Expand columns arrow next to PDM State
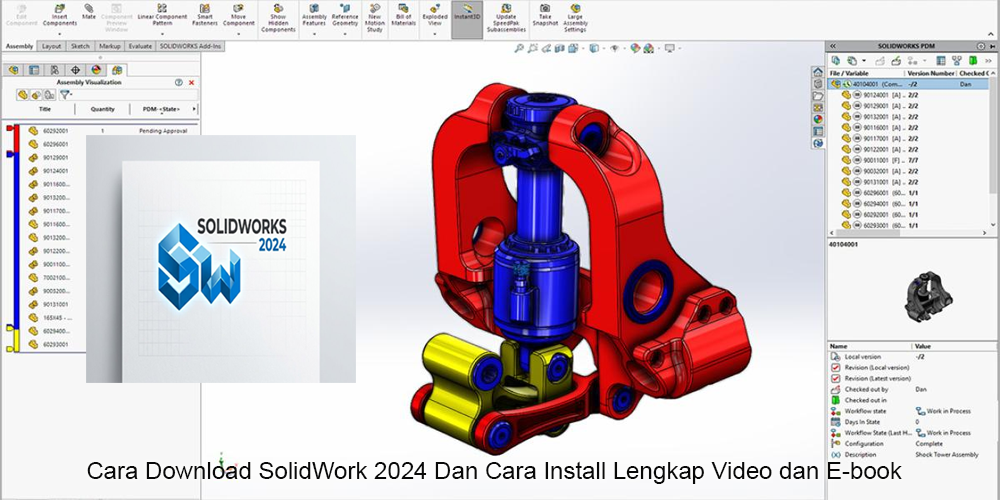 click(195, 109)
